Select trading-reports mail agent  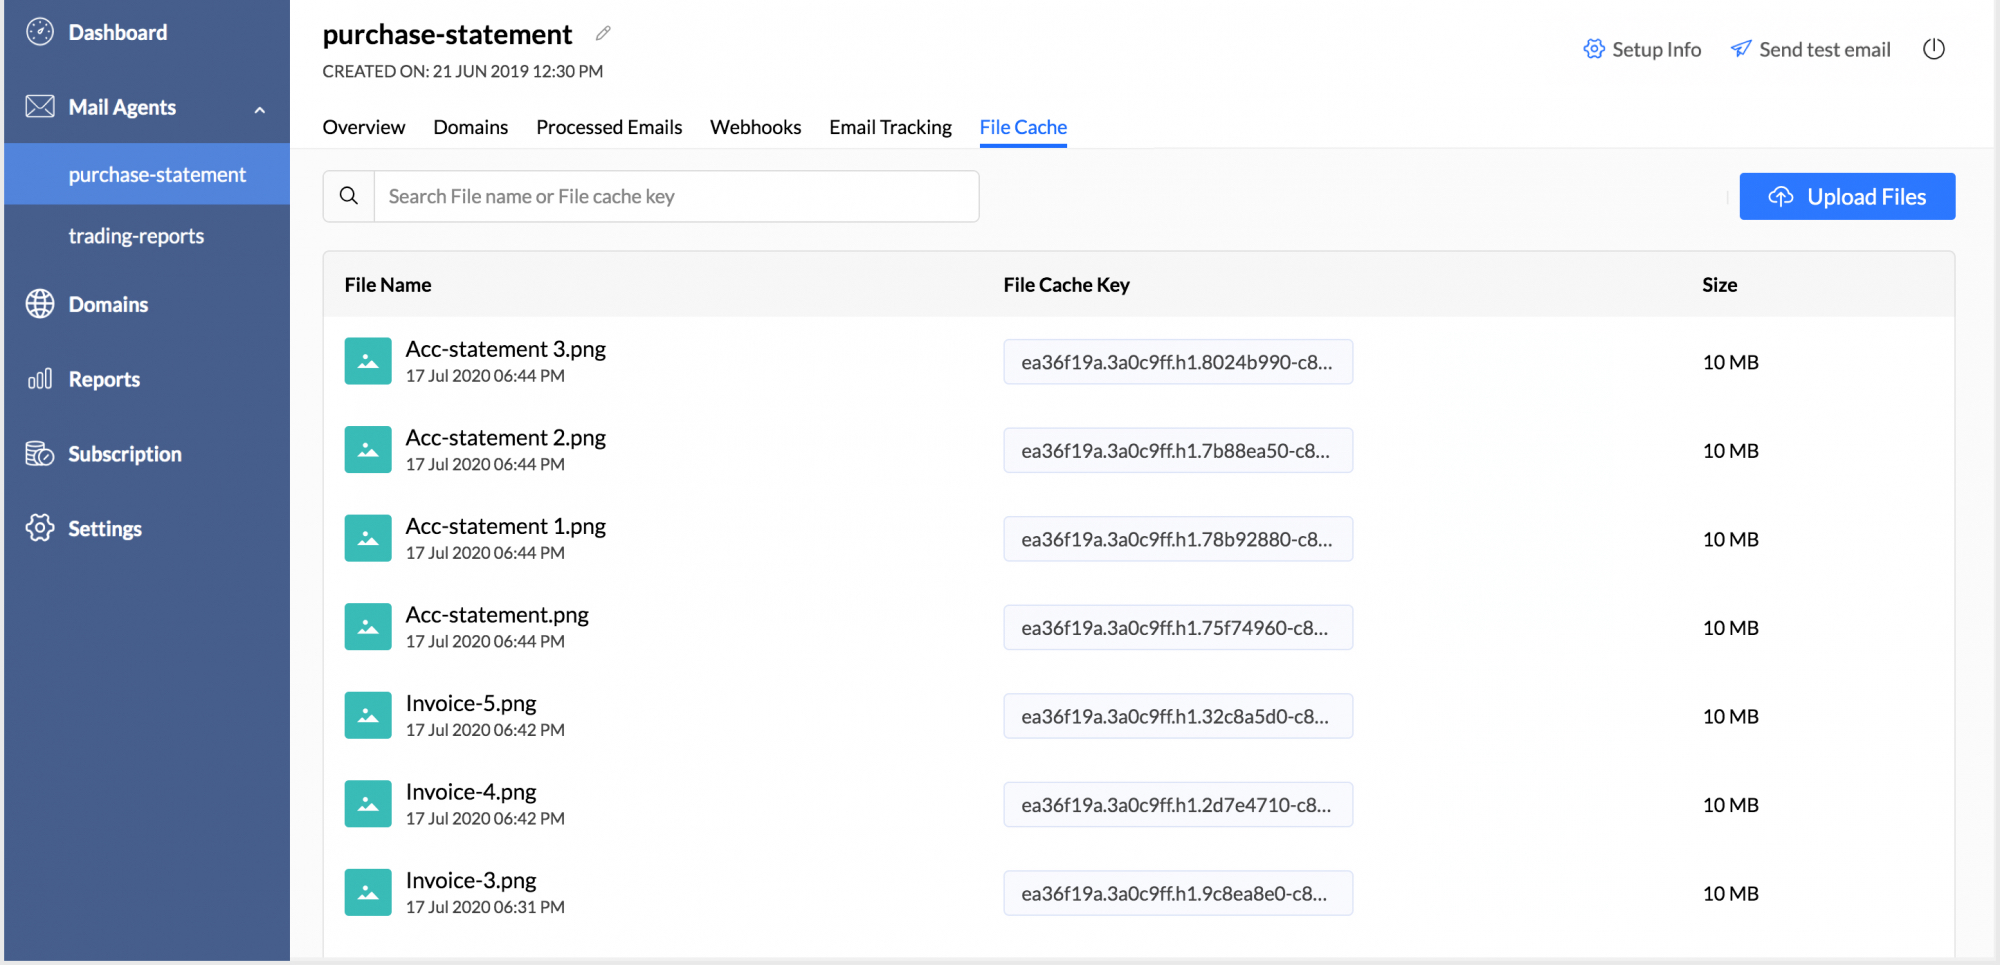pos(136,236)
